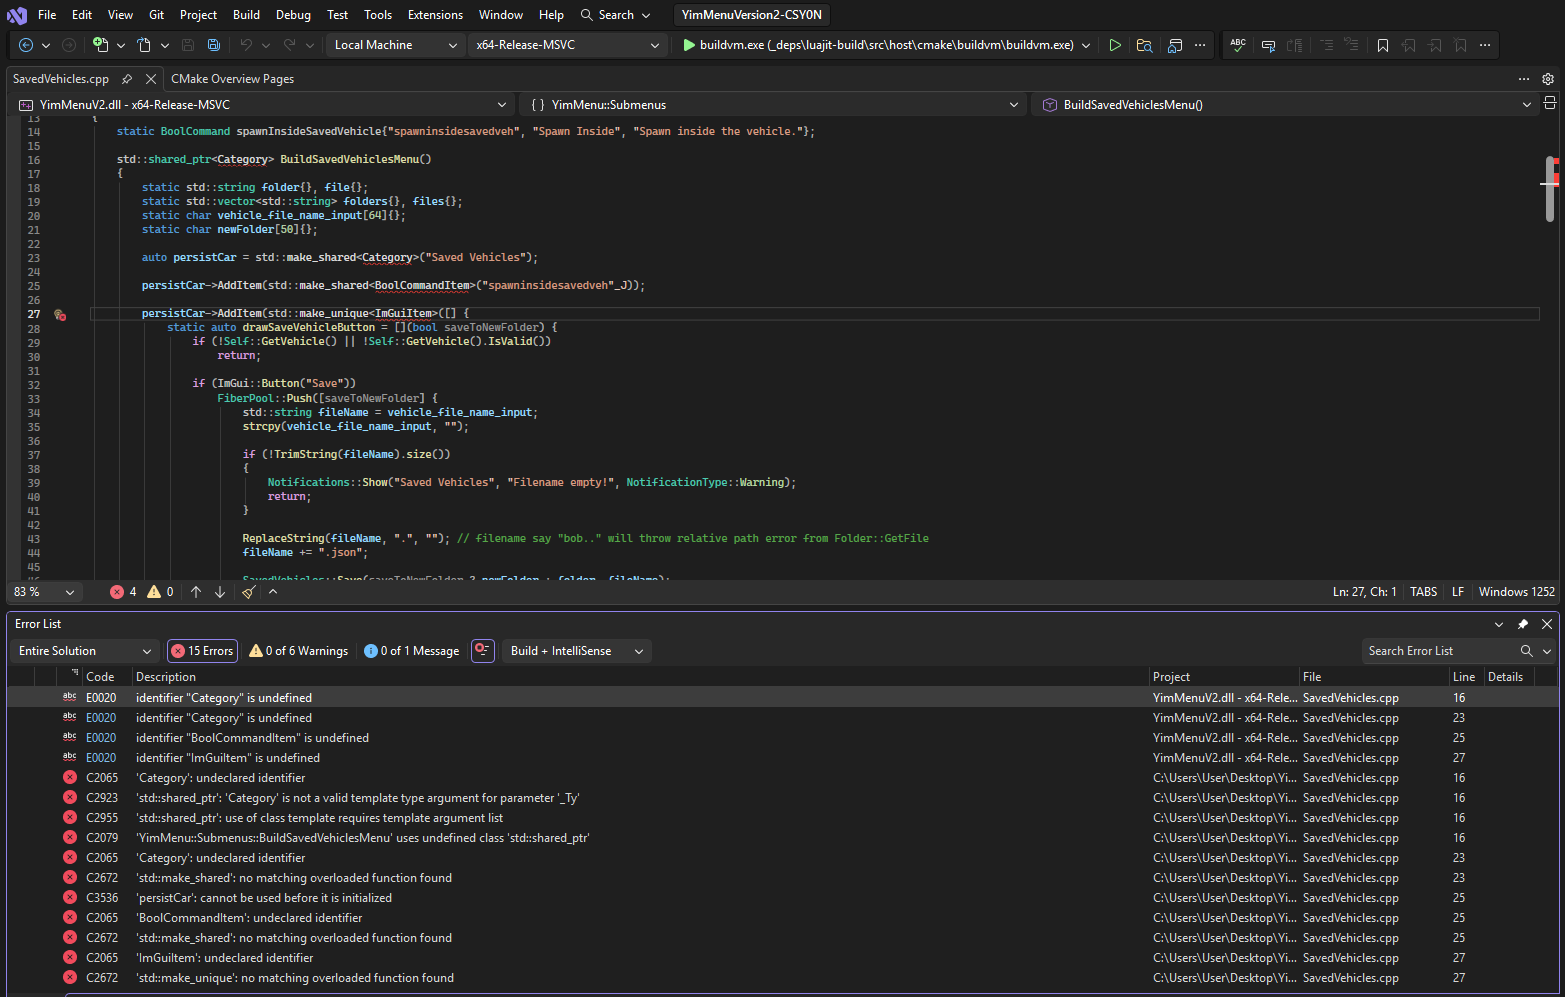Sort the error list by the Description column
Viewport: 1565px width, 997px height.
166,677
